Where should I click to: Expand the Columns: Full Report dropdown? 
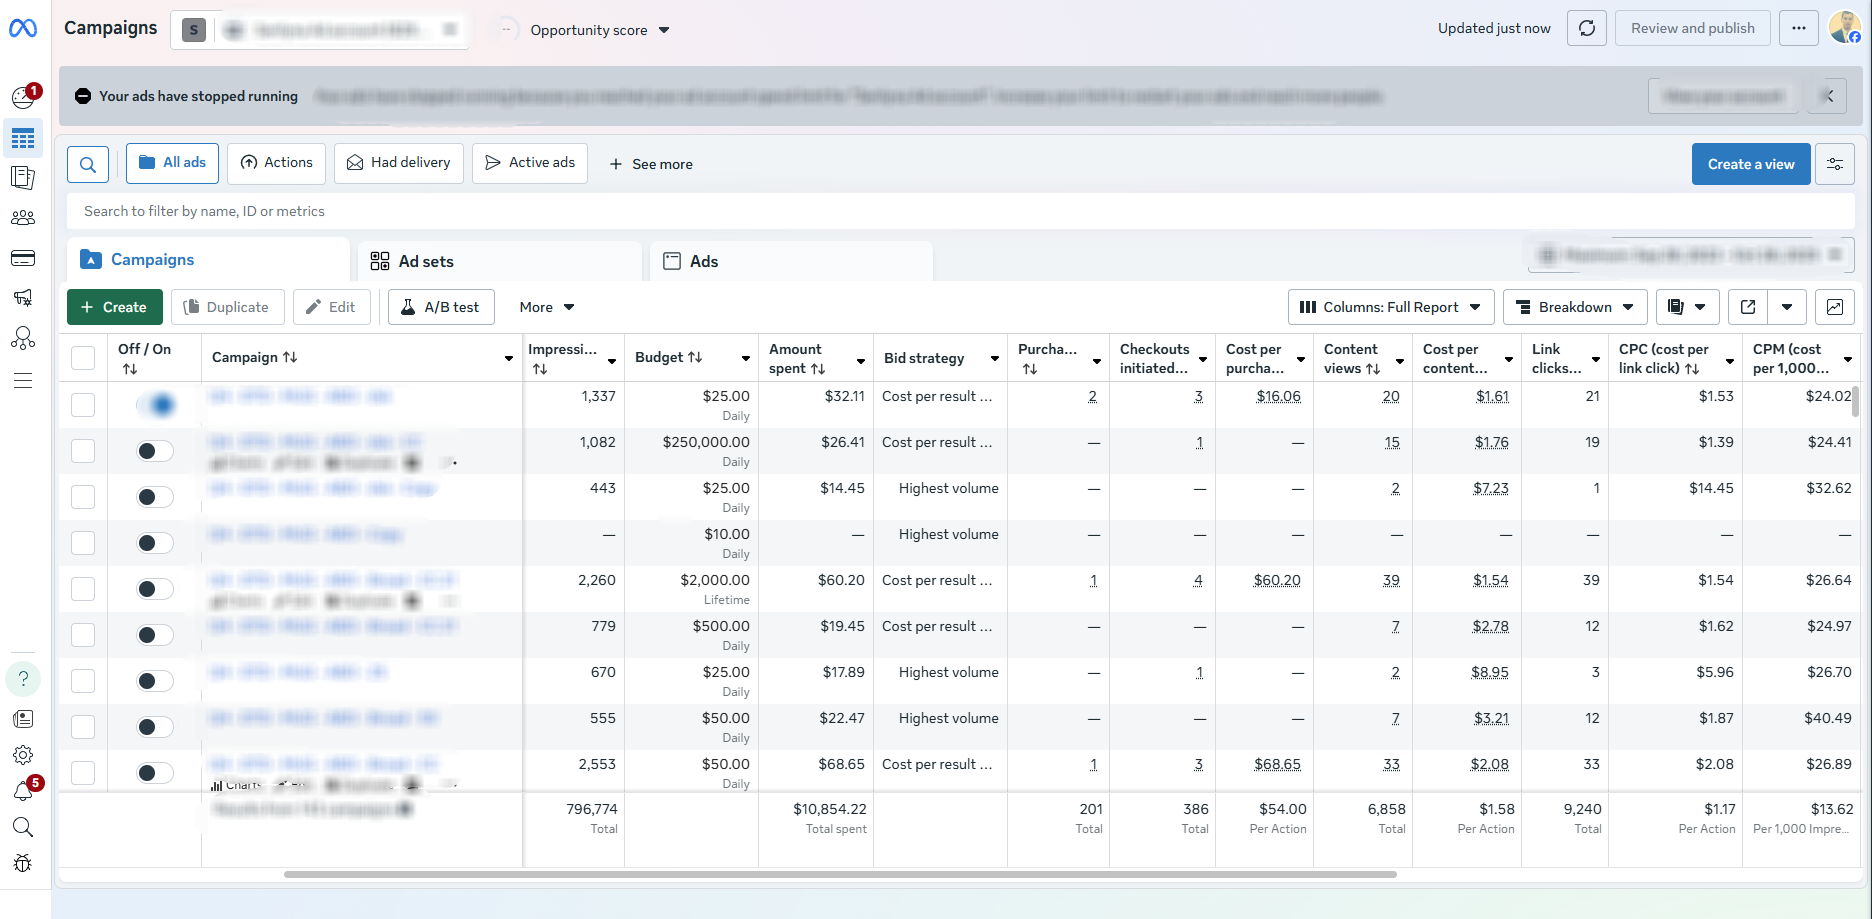pos(1391,307)
